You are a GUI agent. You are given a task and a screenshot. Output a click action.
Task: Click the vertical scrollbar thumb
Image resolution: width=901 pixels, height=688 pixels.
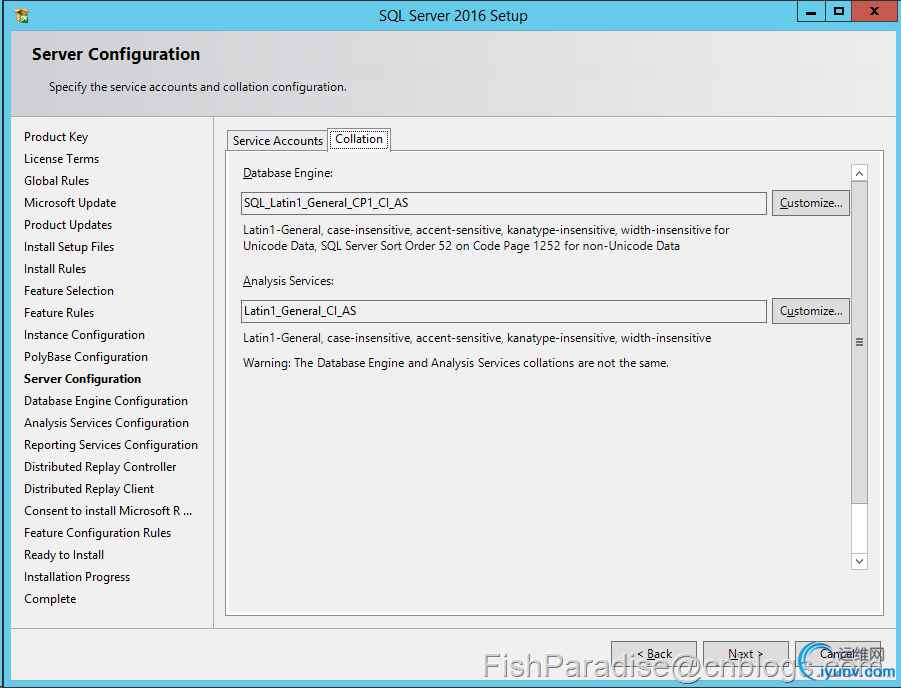click(x=859, y=343)
